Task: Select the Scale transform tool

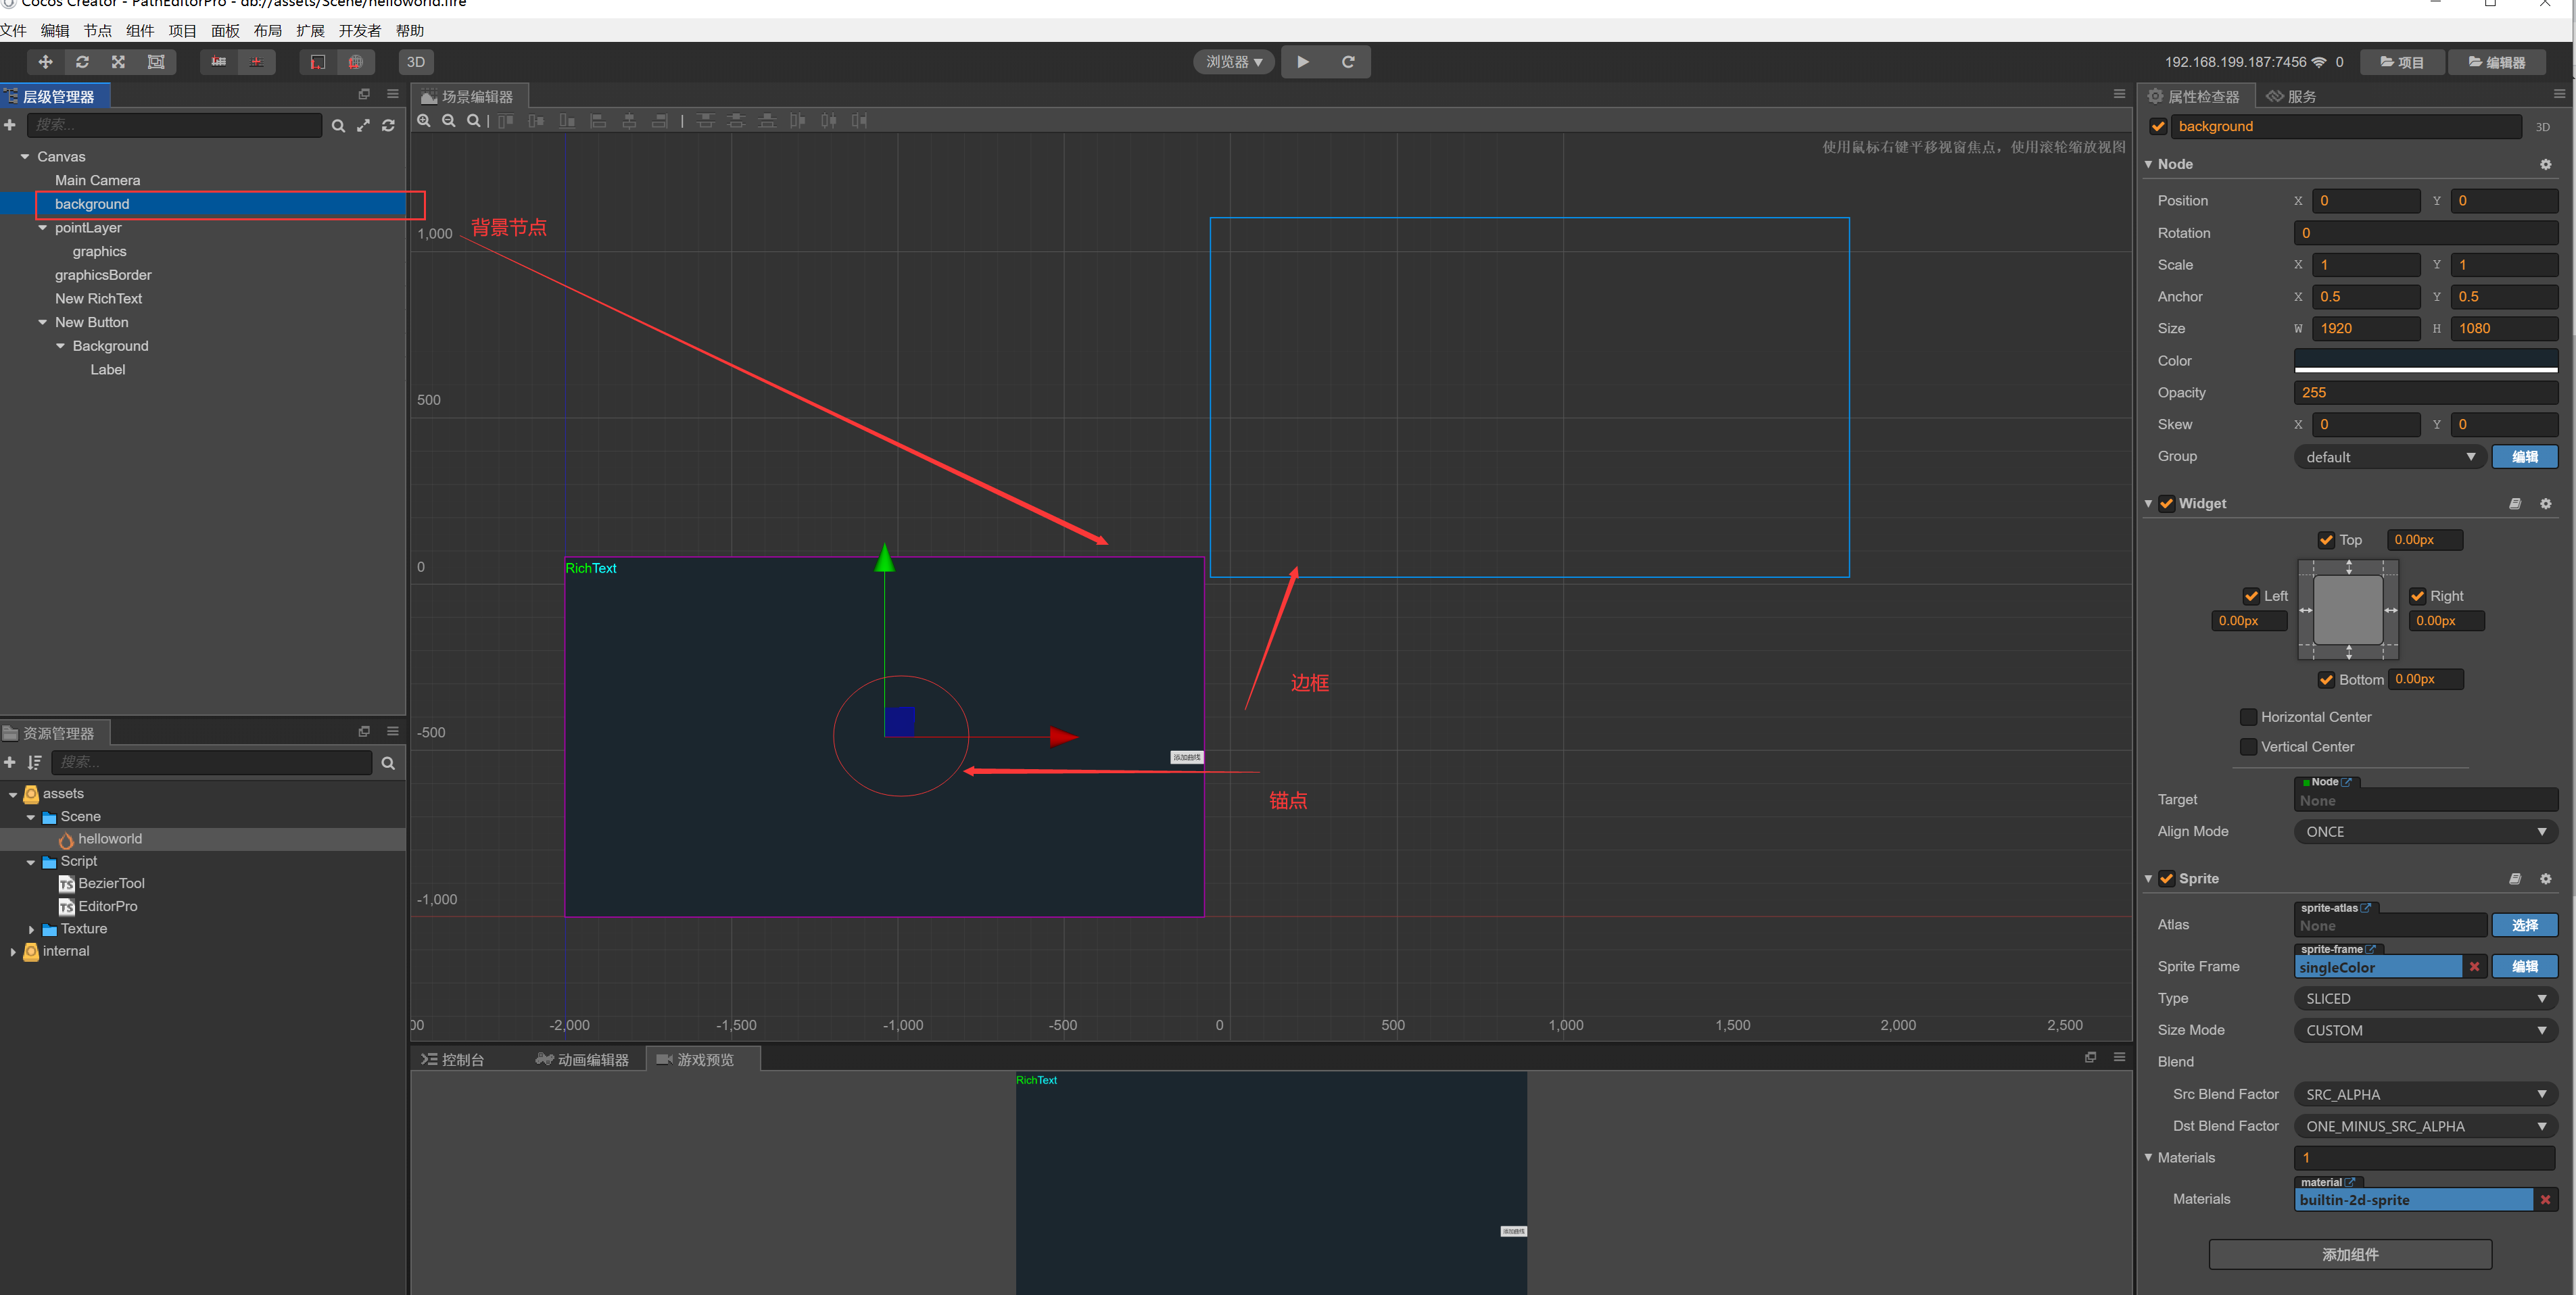Action: (118, 62)
